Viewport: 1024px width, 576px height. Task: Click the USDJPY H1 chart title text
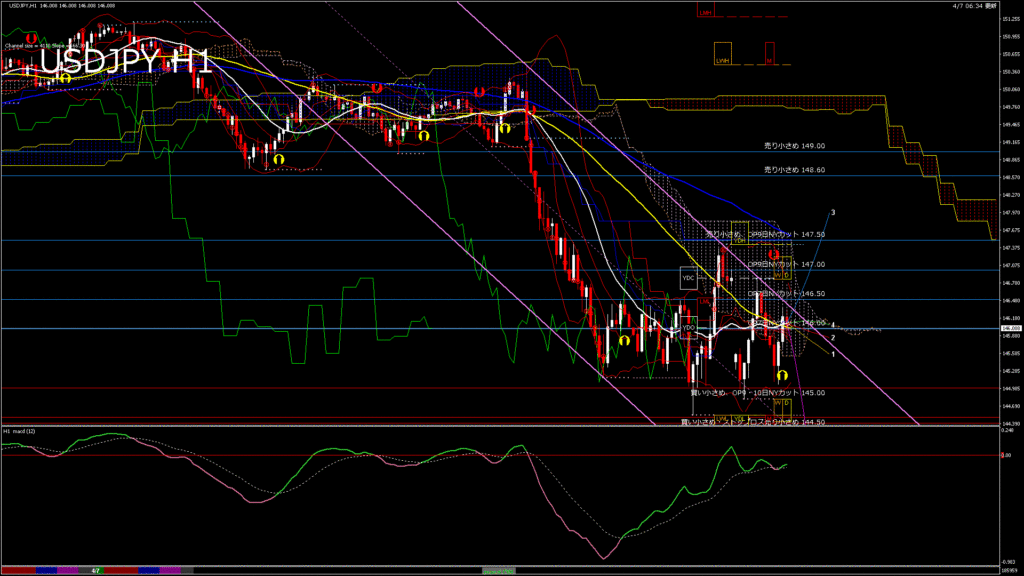click(125, 62)
